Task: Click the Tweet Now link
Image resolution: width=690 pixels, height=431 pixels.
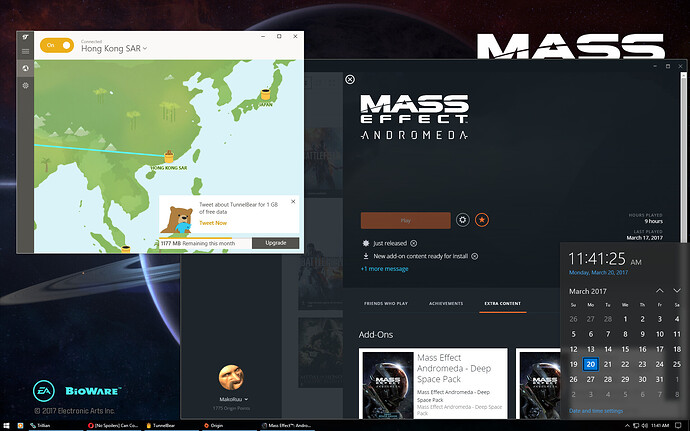Action: tap(213, 223)
